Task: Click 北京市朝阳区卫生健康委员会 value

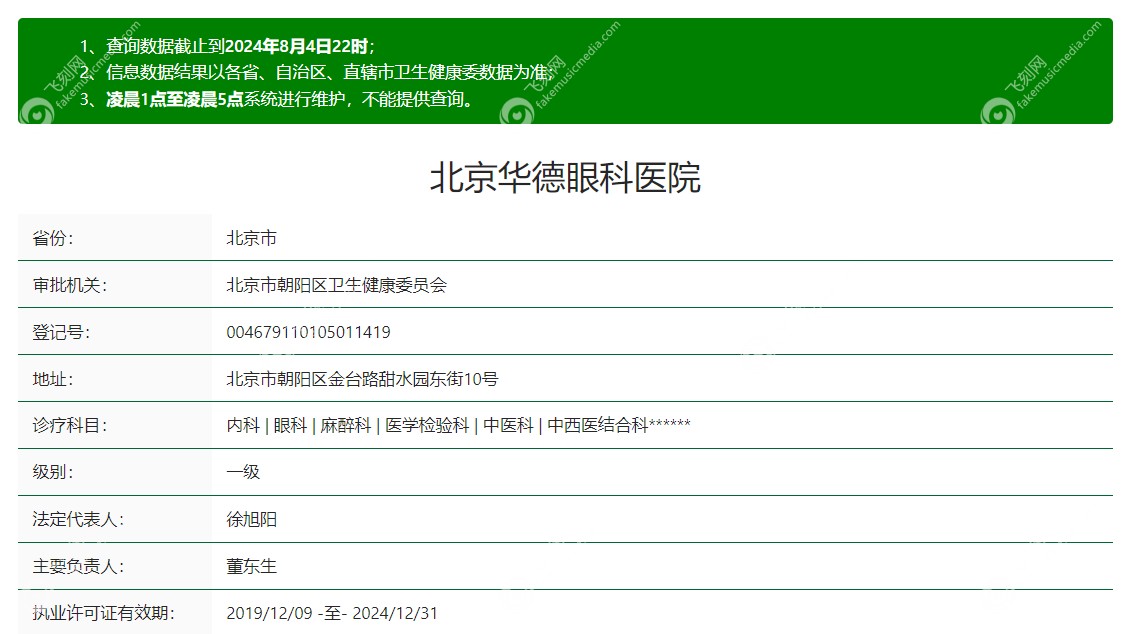Action: pos(336,285)
